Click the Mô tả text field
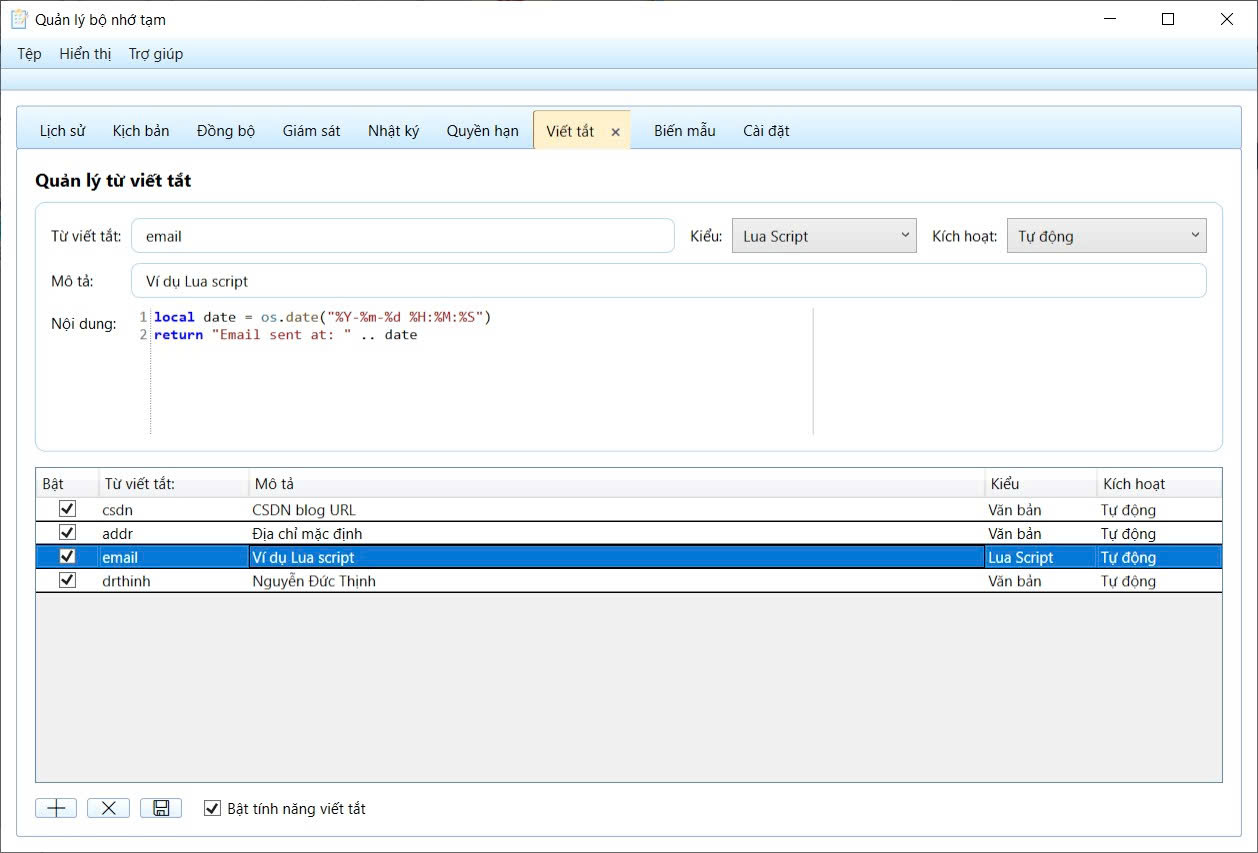Screen dimensions: 1258x853 coord(668,281)
